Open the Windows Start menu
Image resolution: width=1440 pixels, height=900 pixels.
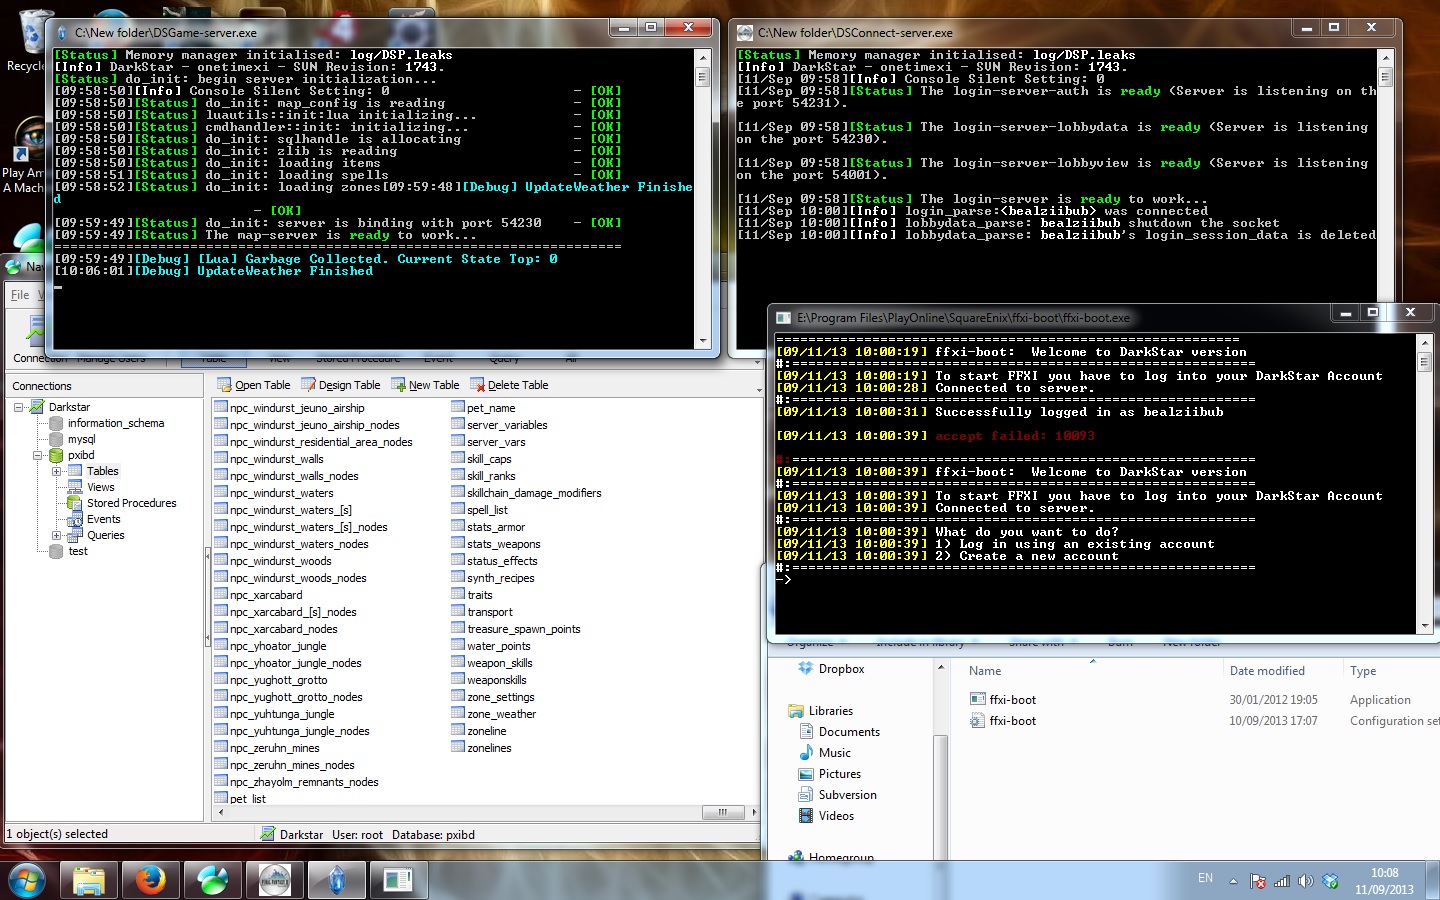(27, 881)
